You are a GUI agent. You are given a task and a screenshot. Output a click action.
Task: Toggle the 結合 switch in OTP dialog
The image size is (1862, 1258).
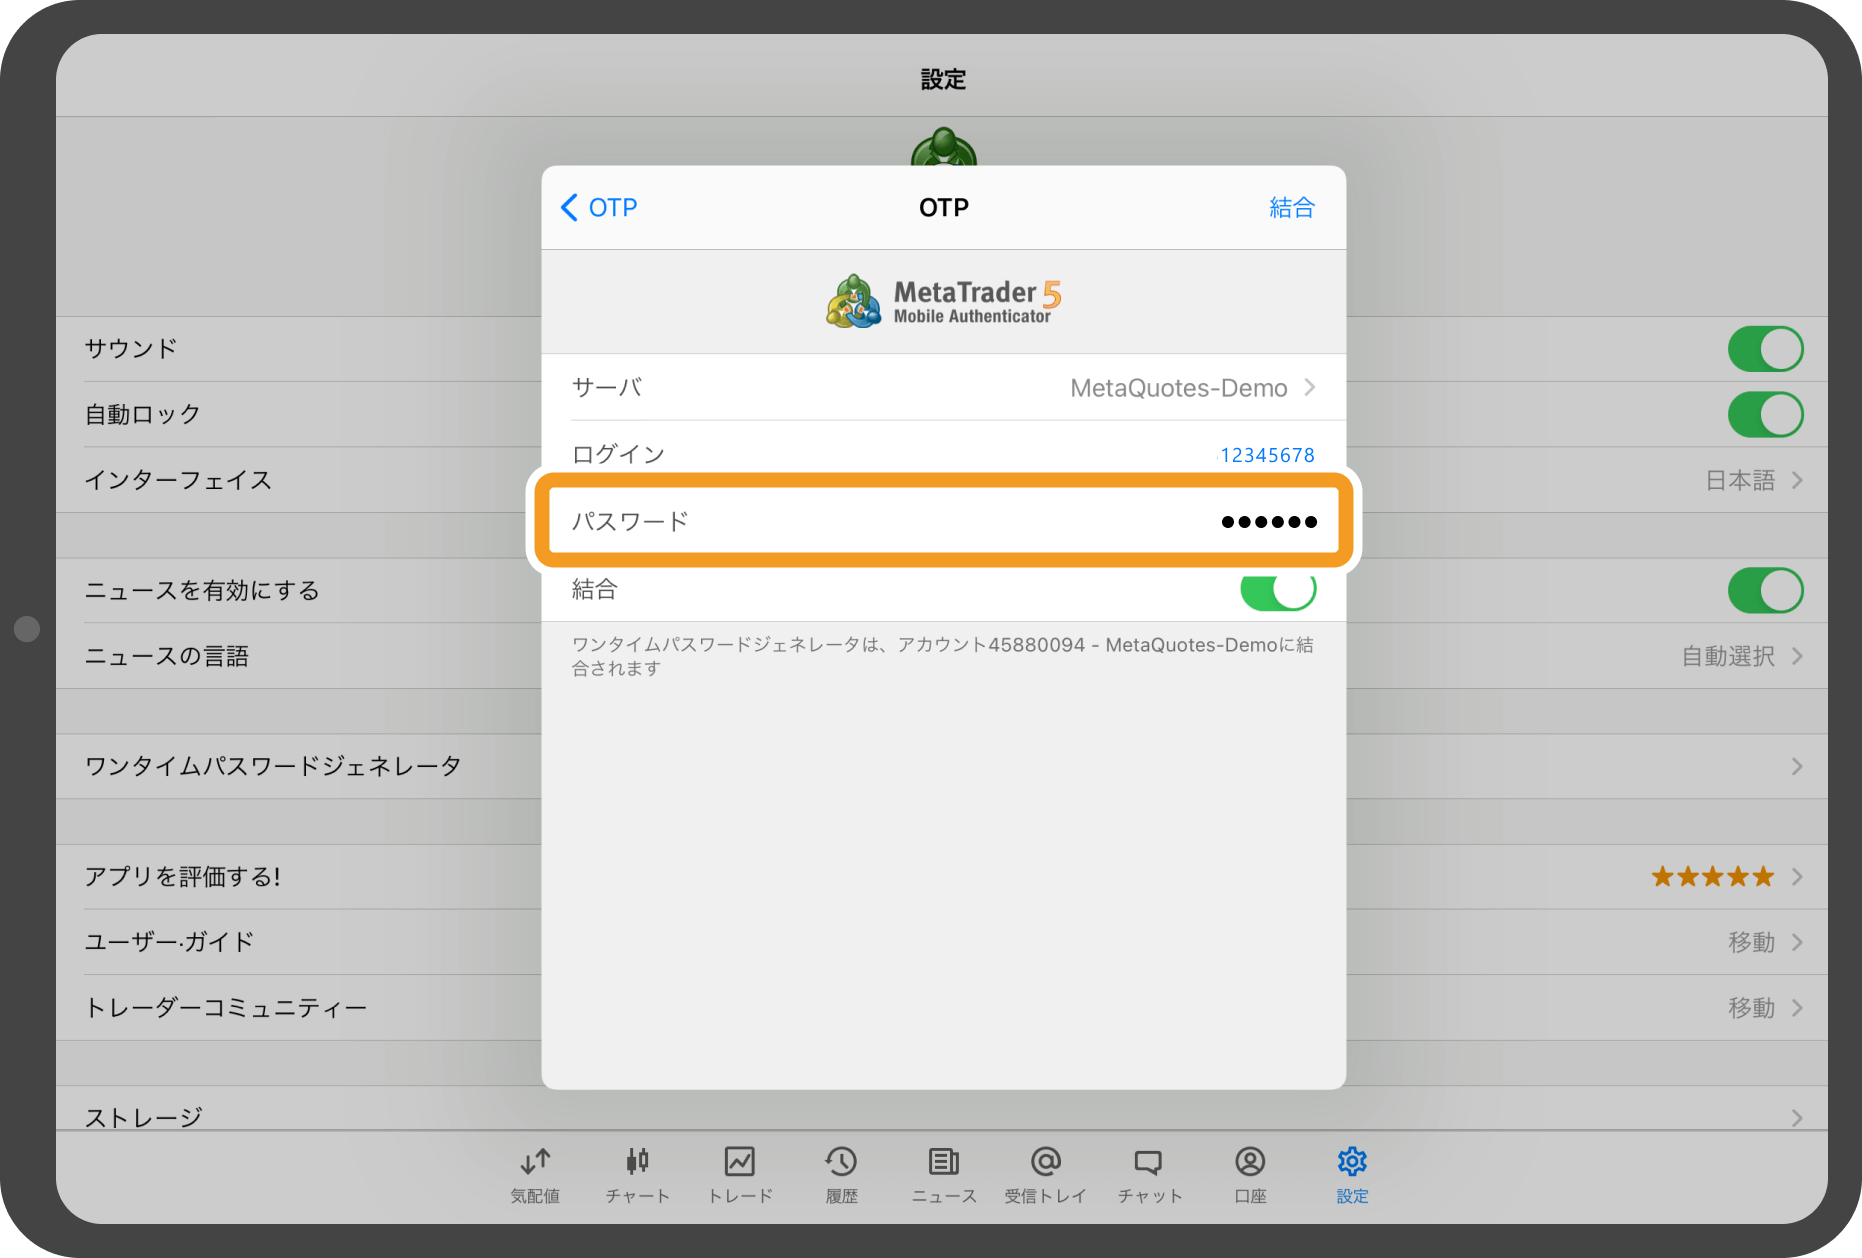tap(1278, 590)
